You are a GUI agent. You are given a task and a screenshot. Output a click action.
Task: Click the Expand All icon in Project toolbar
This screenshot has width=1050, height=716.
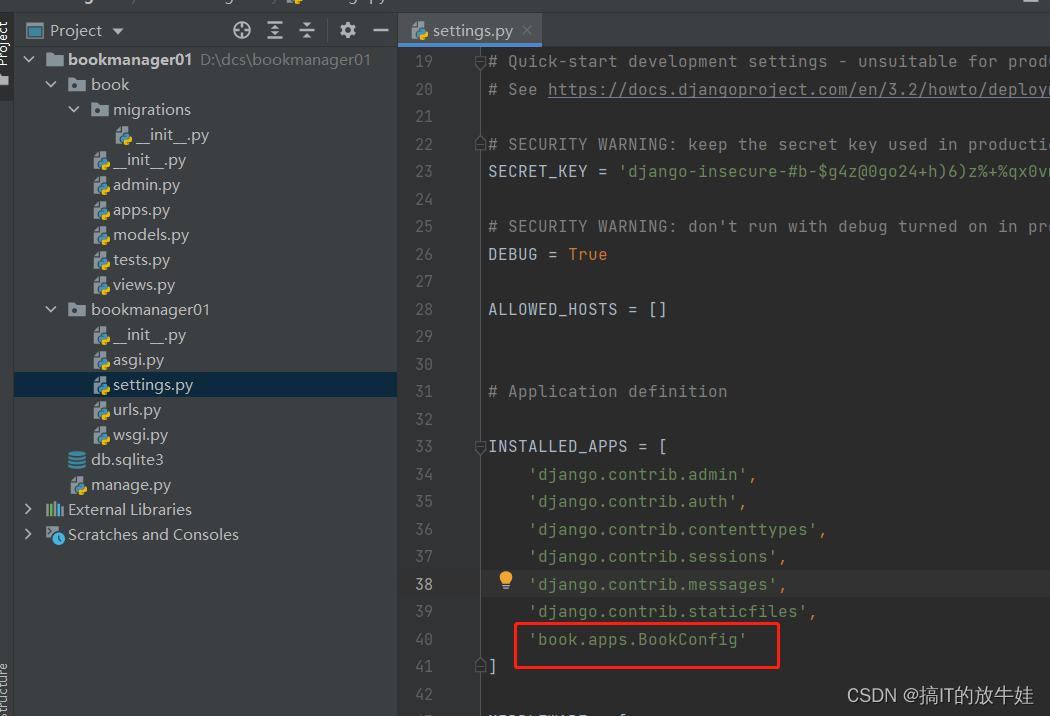tap(275, 30)
